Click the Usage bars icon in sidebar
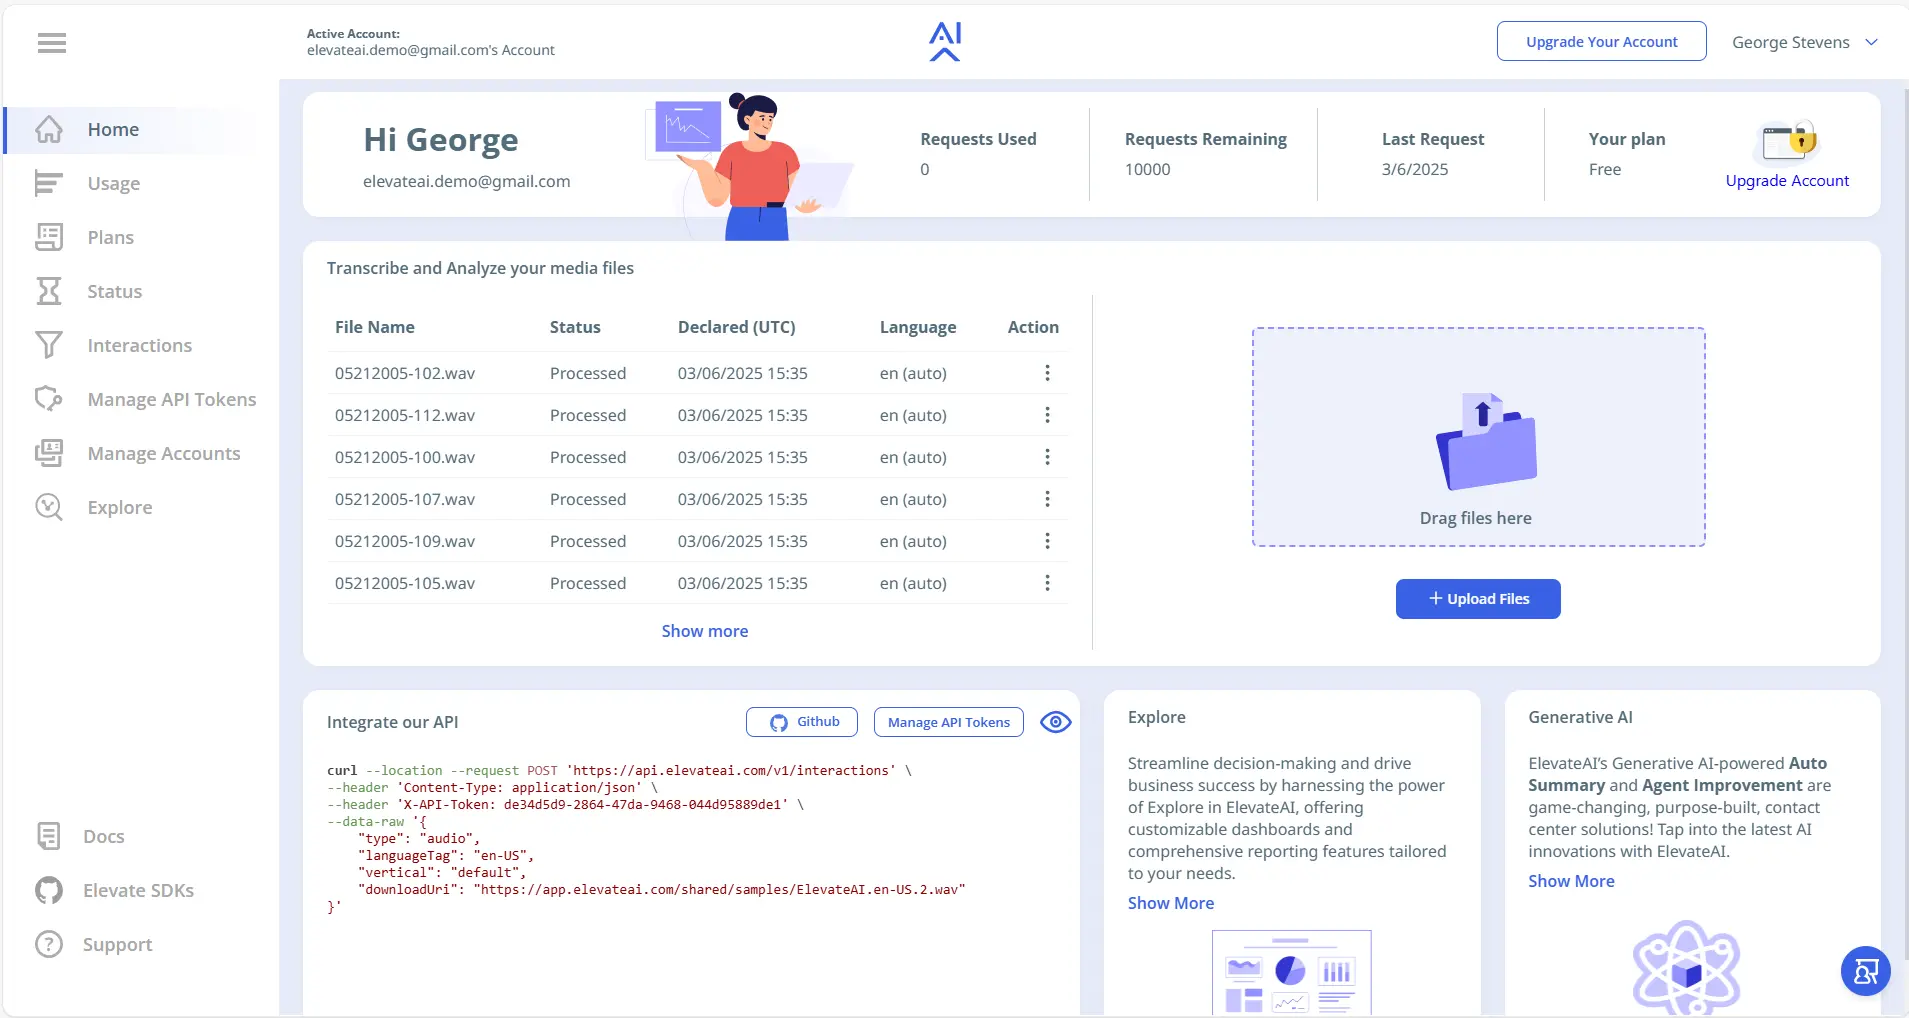1909x1018 pixels. point(49,183)
